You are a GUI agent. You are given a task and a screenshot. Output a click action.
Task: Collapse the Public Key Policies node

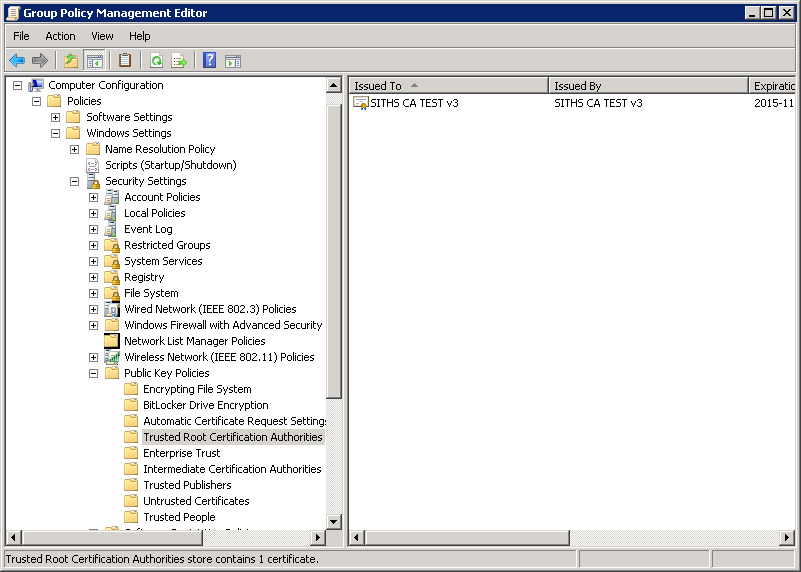93,373
